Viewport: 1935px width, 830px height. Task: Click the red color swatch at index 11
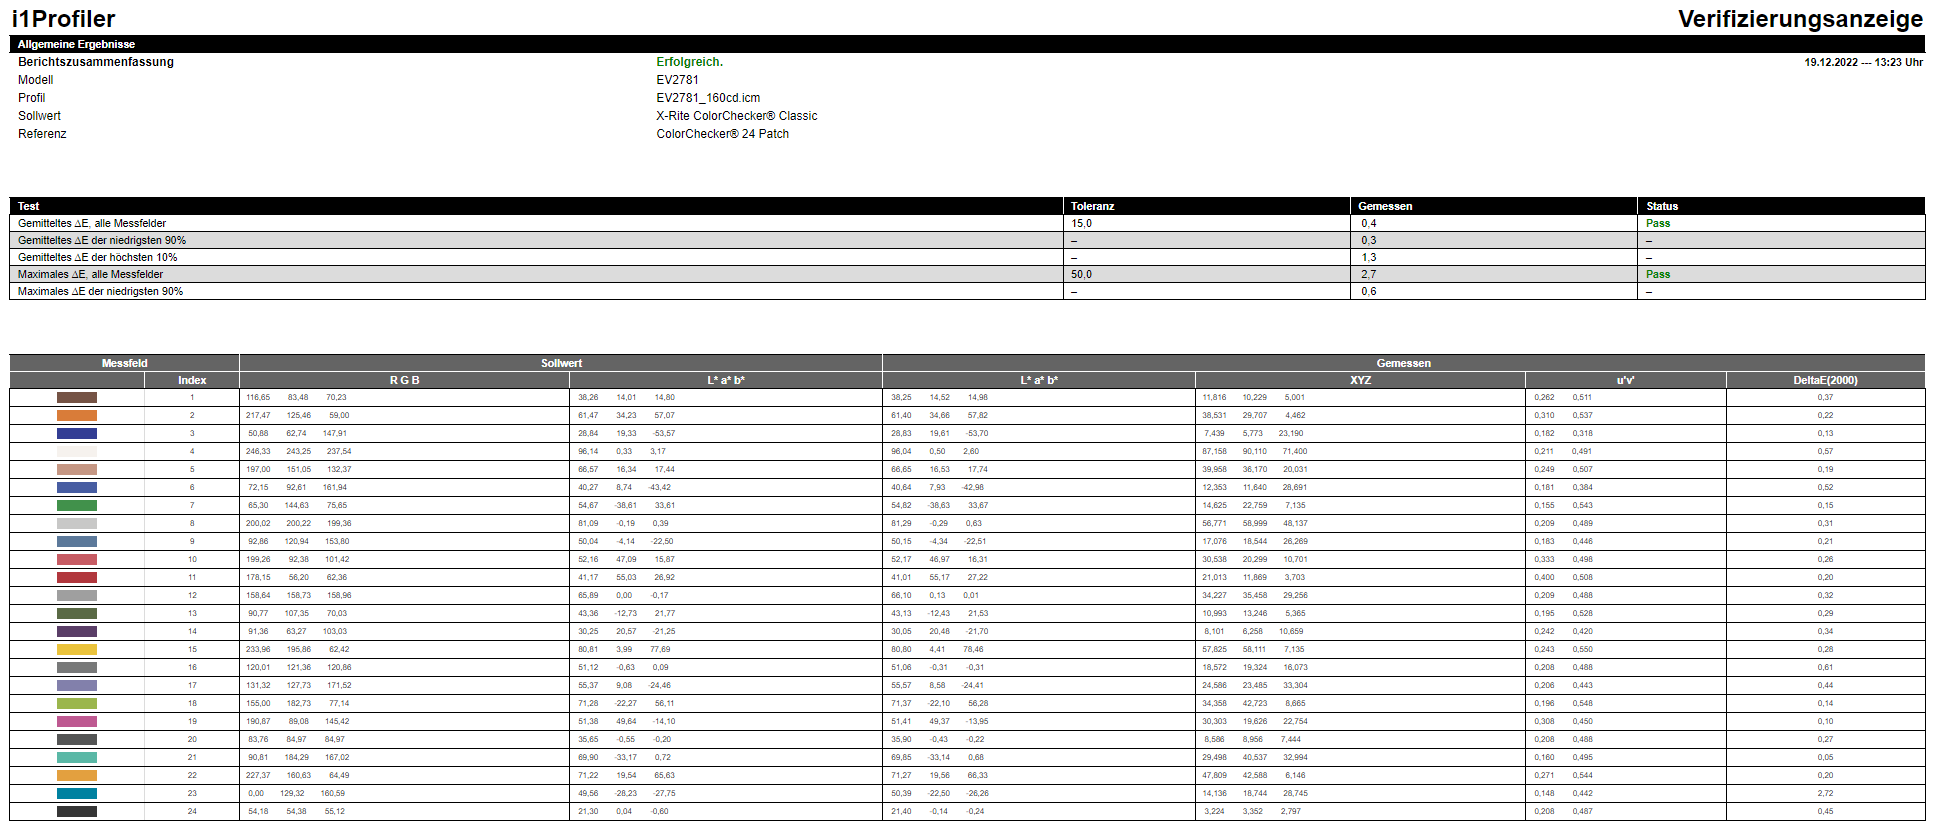point(77,577)
